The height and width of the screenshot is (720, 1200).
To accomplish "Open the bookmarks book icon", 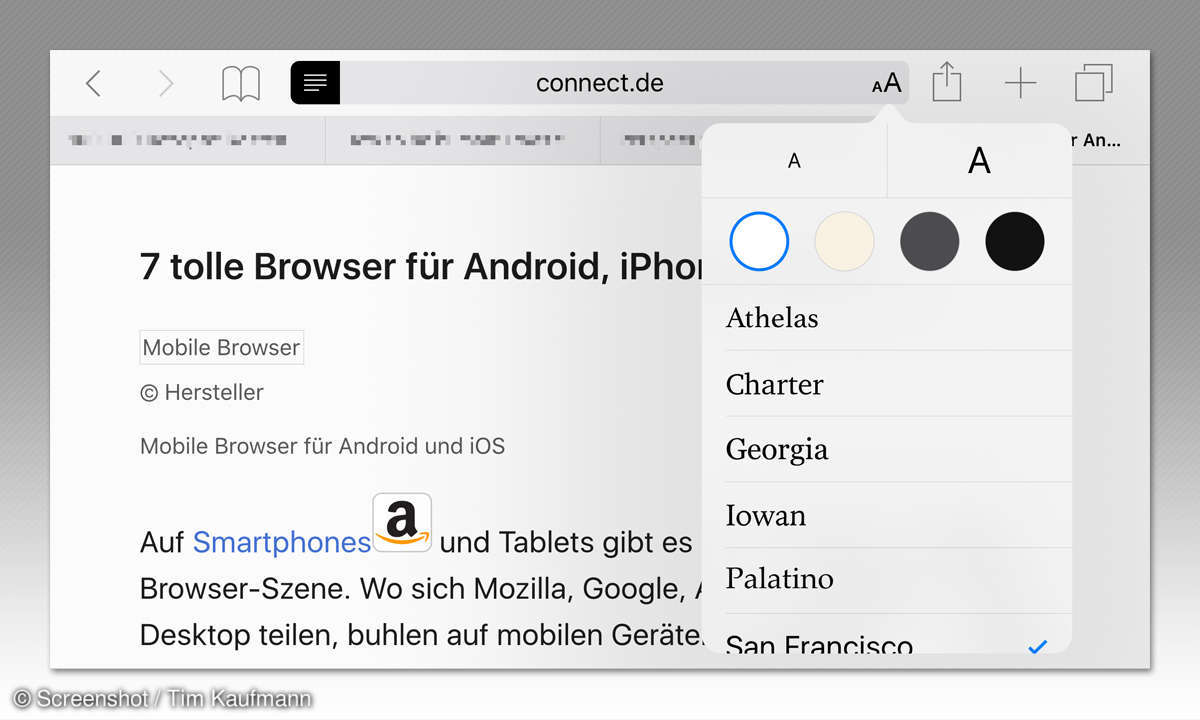I will coord(241,84).
